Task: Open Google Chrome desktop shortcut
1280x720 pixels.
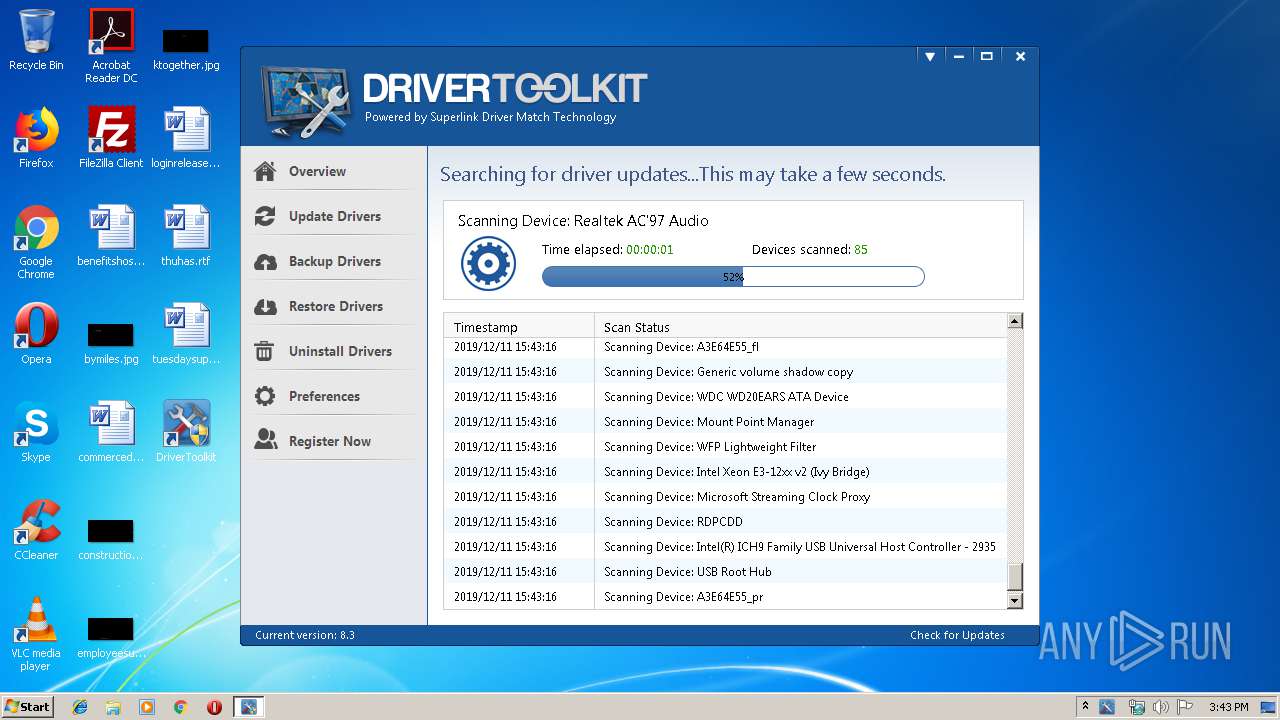Action: coord(36,242)
